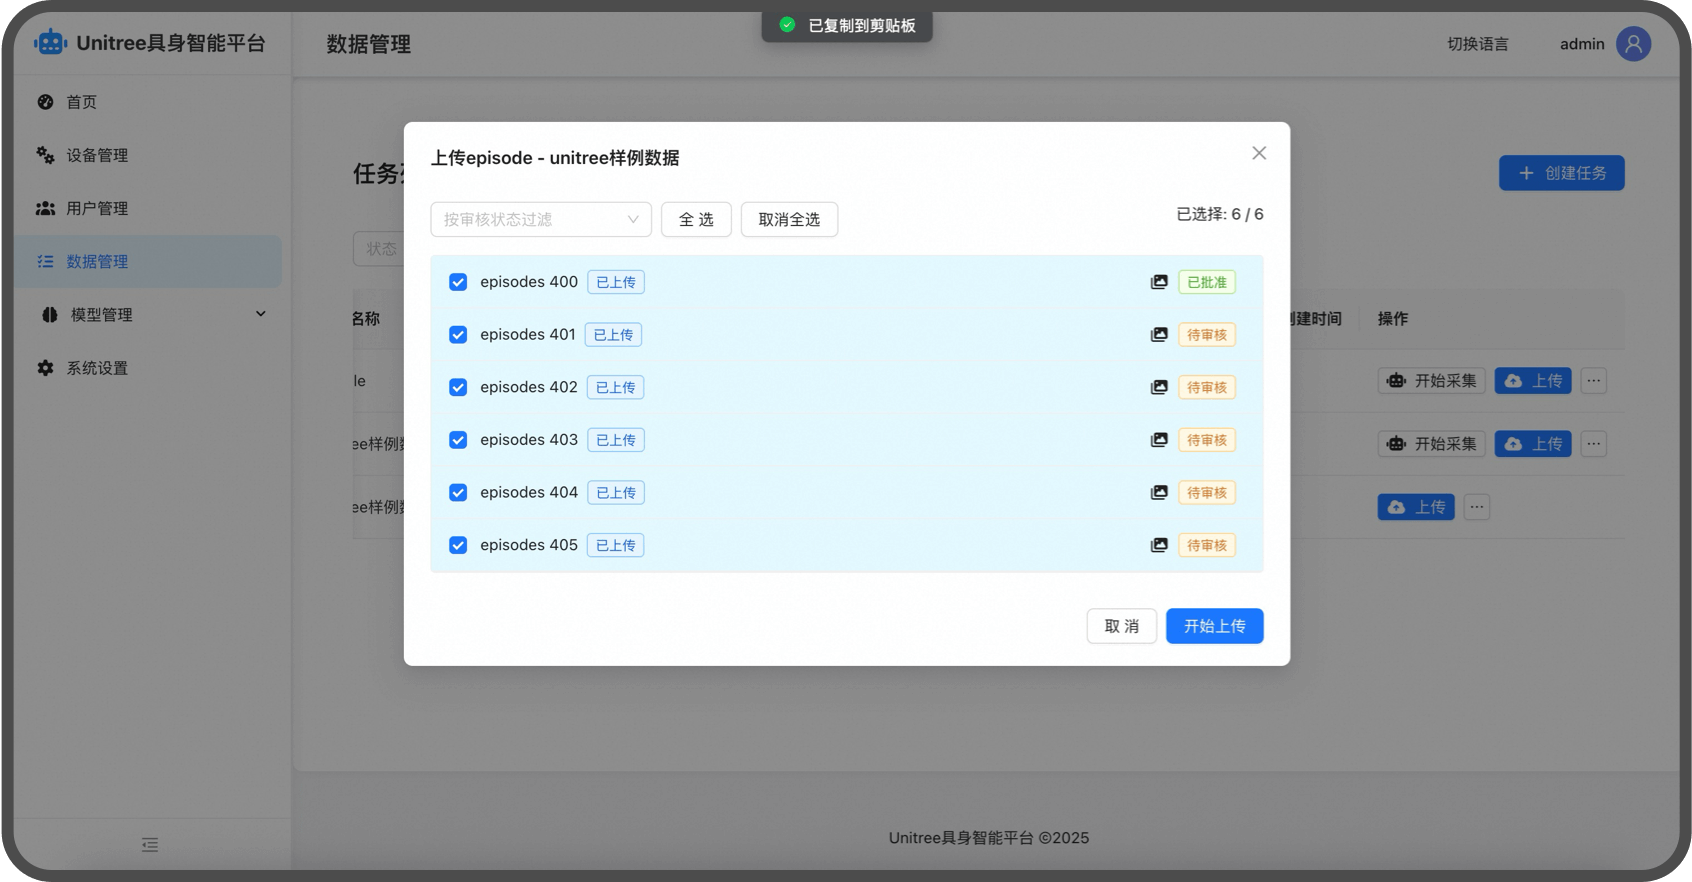Viewport: 1692px width, 882px height.
Task: Click image gallery icon for episodes 400
Action: pos(1159,282)
